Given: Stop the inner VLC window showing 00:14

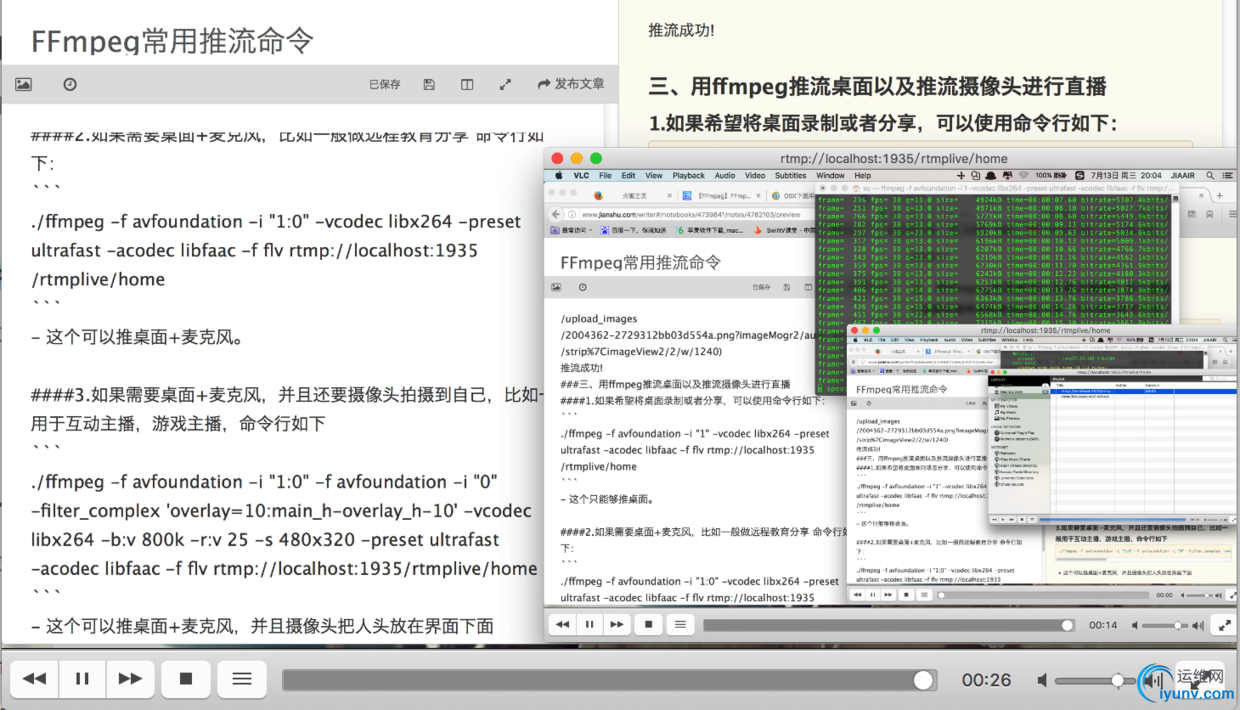Looking at the screenshot, I should tap(649, 625).
